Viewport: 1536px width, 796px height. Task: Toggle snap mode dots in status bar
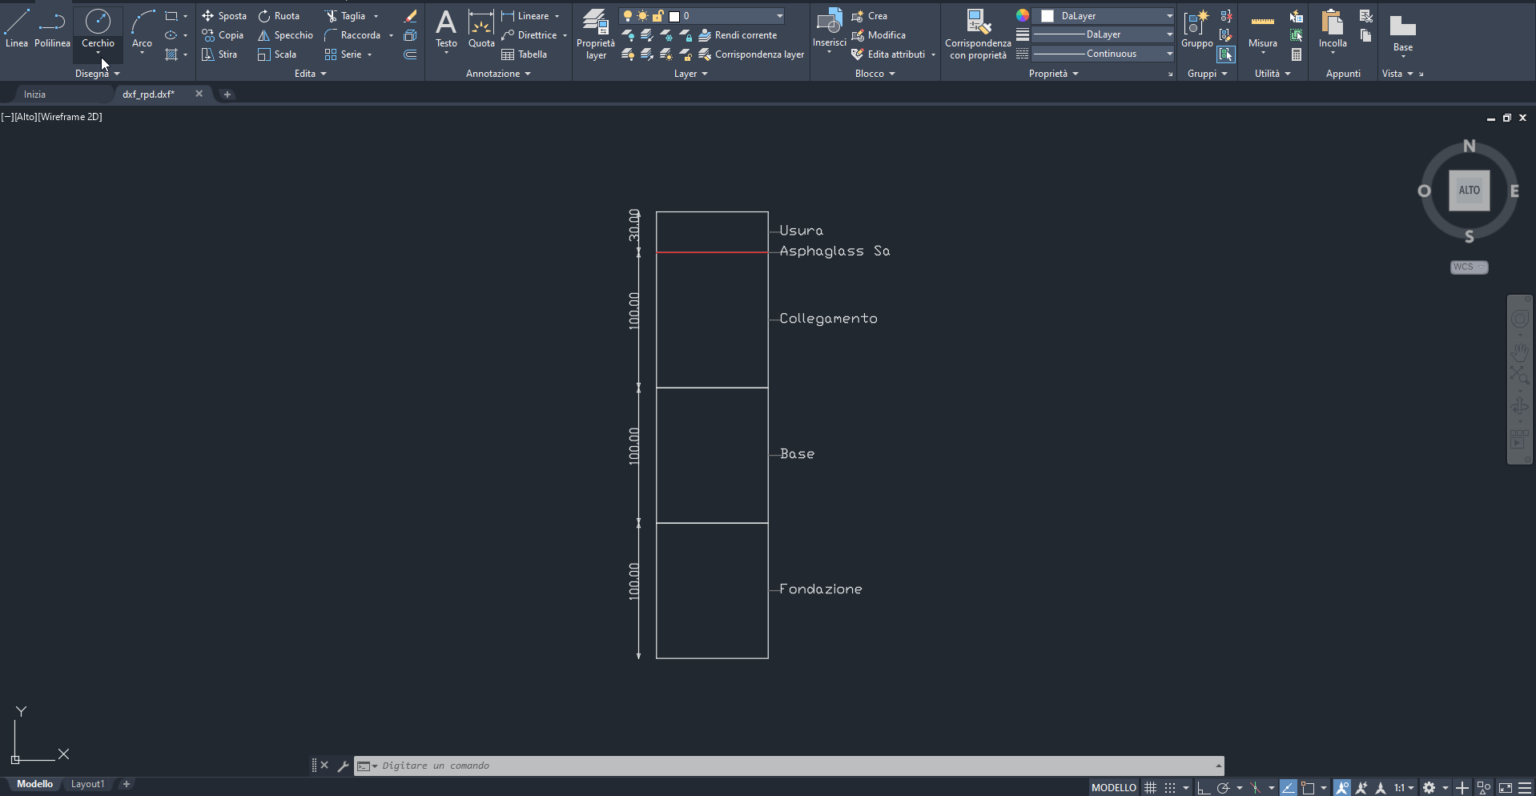[x=1170, y=788]
